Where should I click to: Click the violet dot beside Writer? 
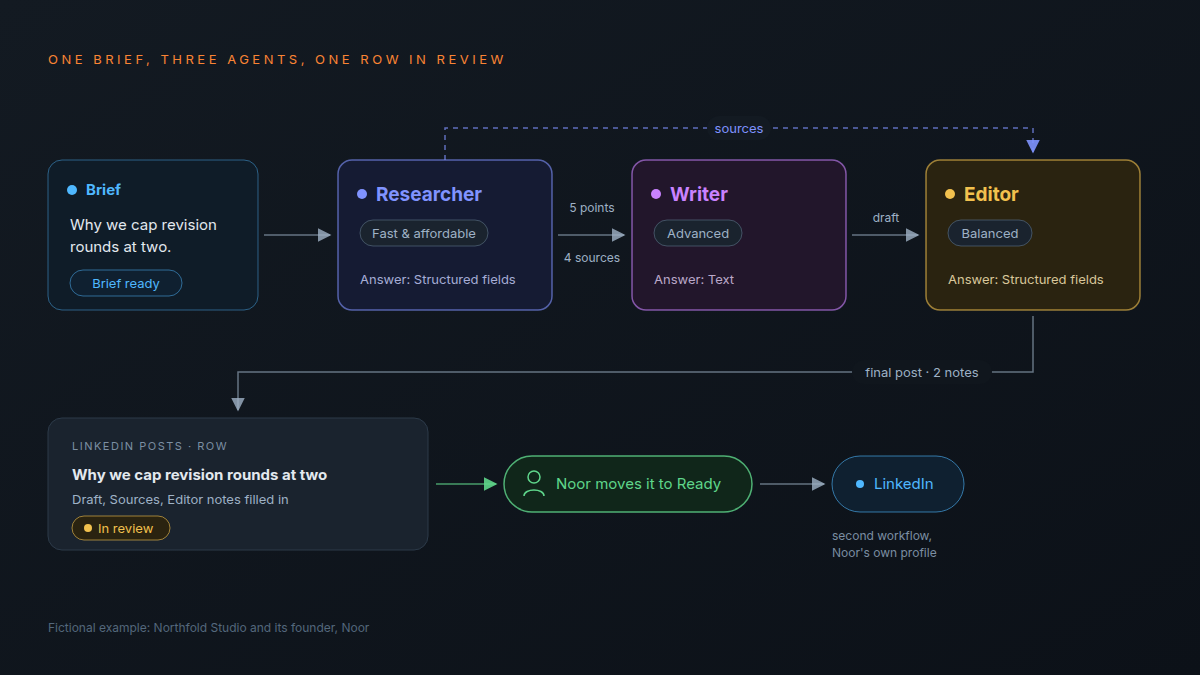click(656, 194)
